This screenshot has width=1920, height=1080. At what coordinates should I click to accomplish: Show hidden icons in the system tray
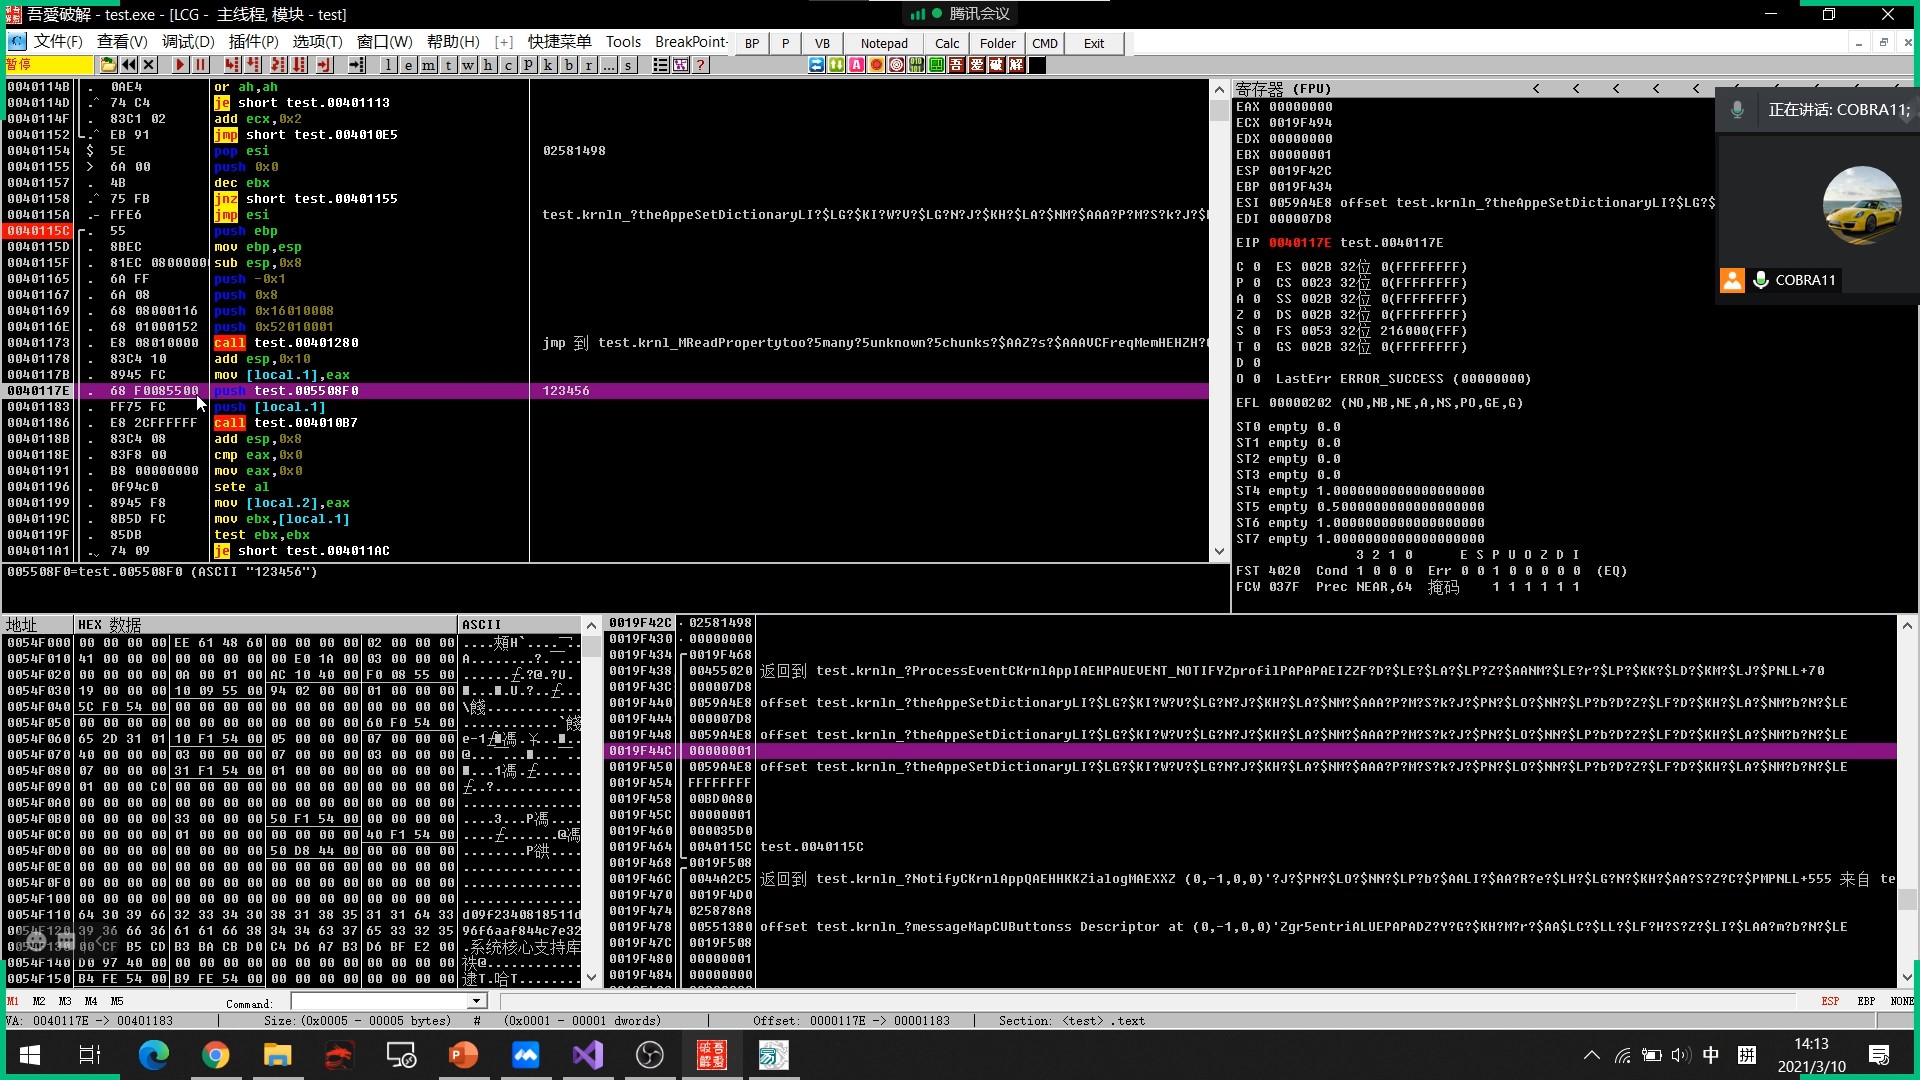pyautogui.click(x=1591, y=1055)
